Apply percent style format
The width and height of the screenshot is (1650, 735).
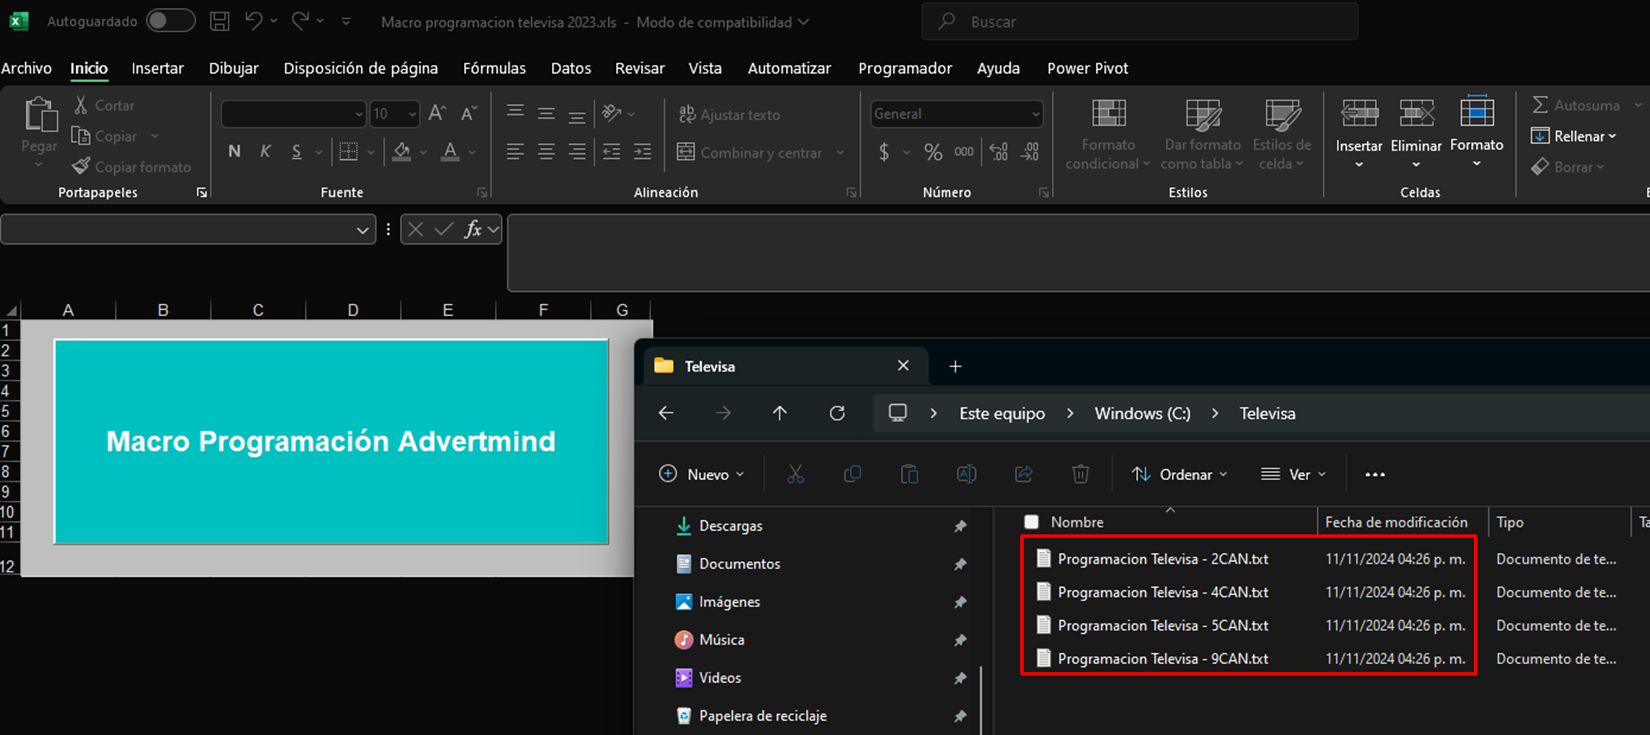point(933,152)
